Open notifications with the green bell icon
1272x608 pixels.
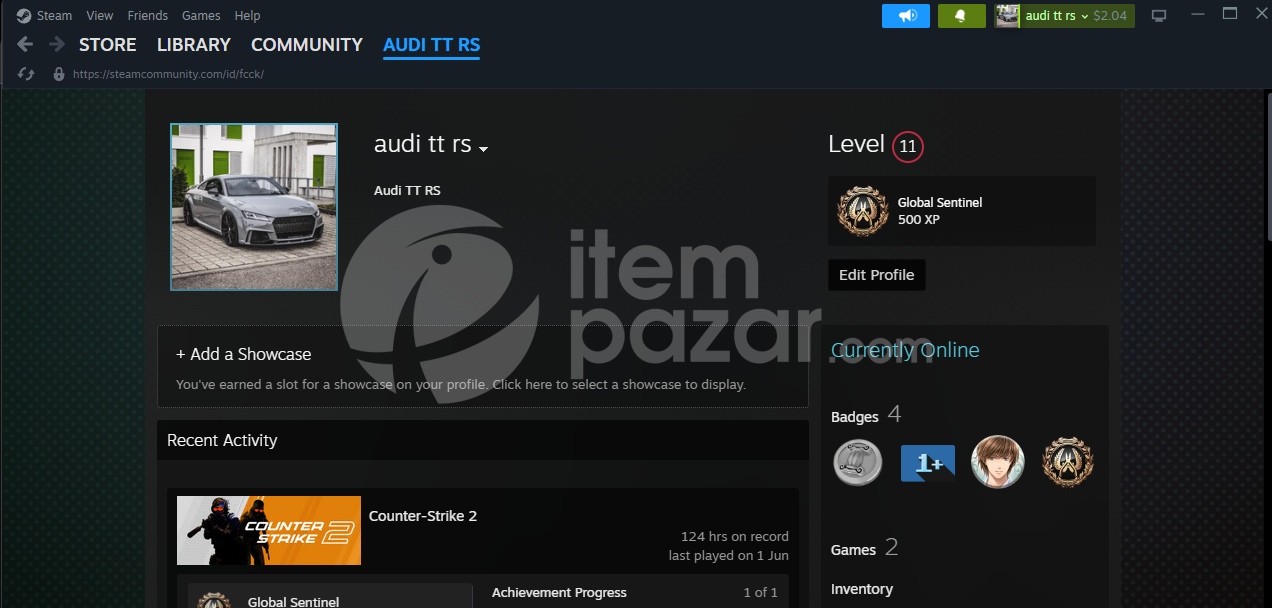[962, 16]
